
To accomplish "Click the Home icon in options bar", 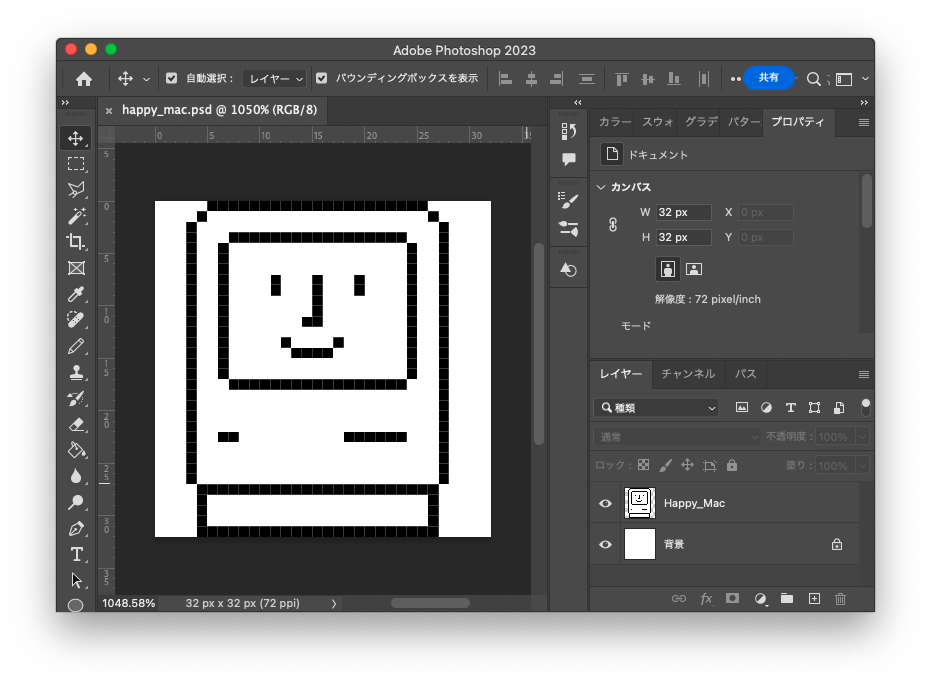I will click(84, 78).
